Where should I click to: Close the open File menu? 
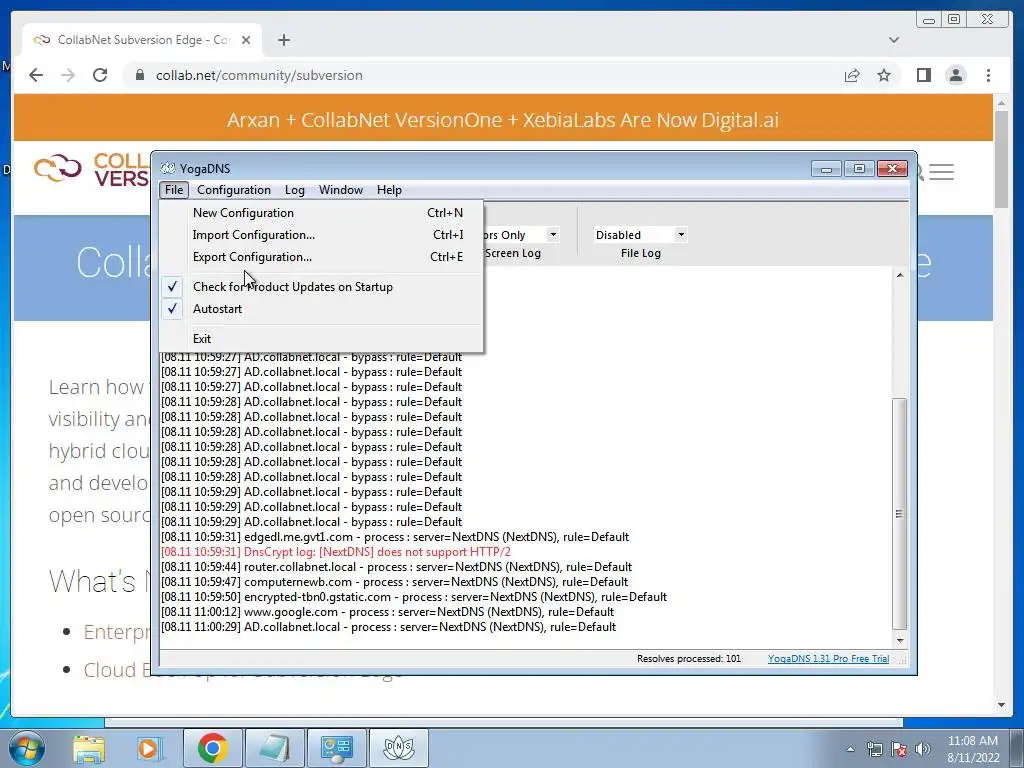[174, 190]
